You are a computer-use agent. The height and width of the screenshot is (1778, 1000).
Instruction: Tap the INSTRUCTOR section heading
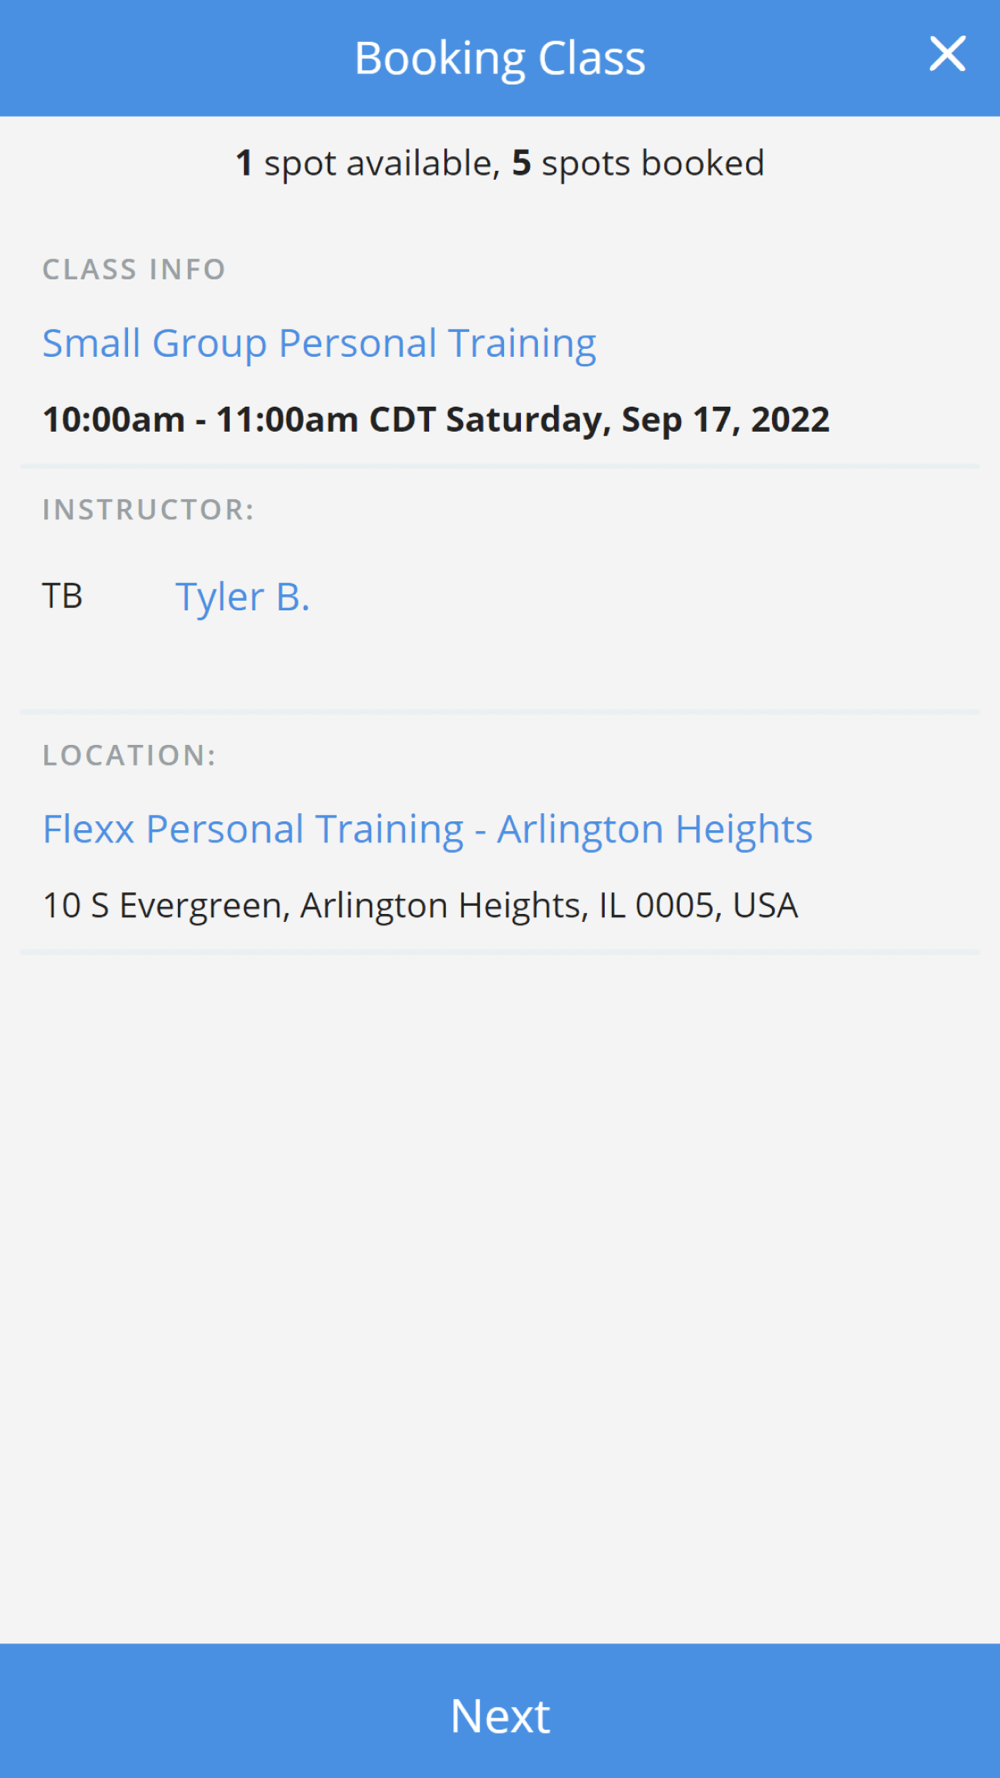point(148,509)
